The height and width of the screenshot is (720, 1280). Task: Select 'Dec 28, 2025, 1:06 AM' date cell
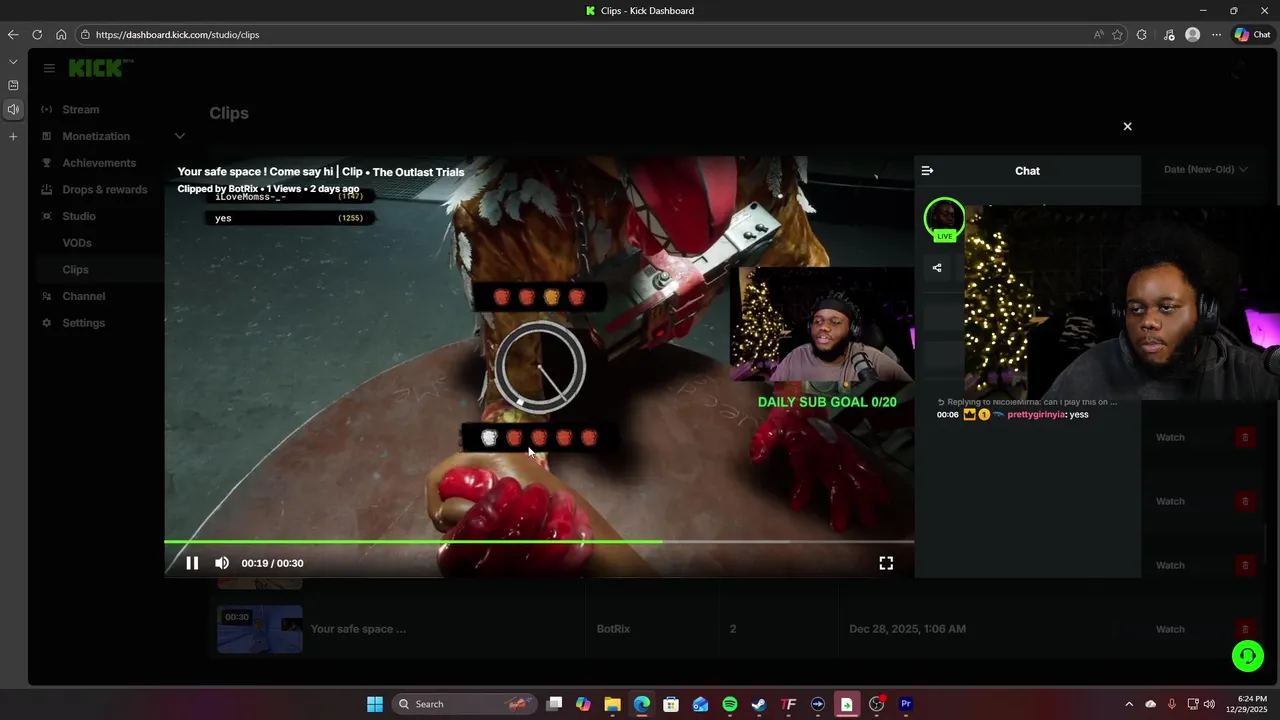907,629
